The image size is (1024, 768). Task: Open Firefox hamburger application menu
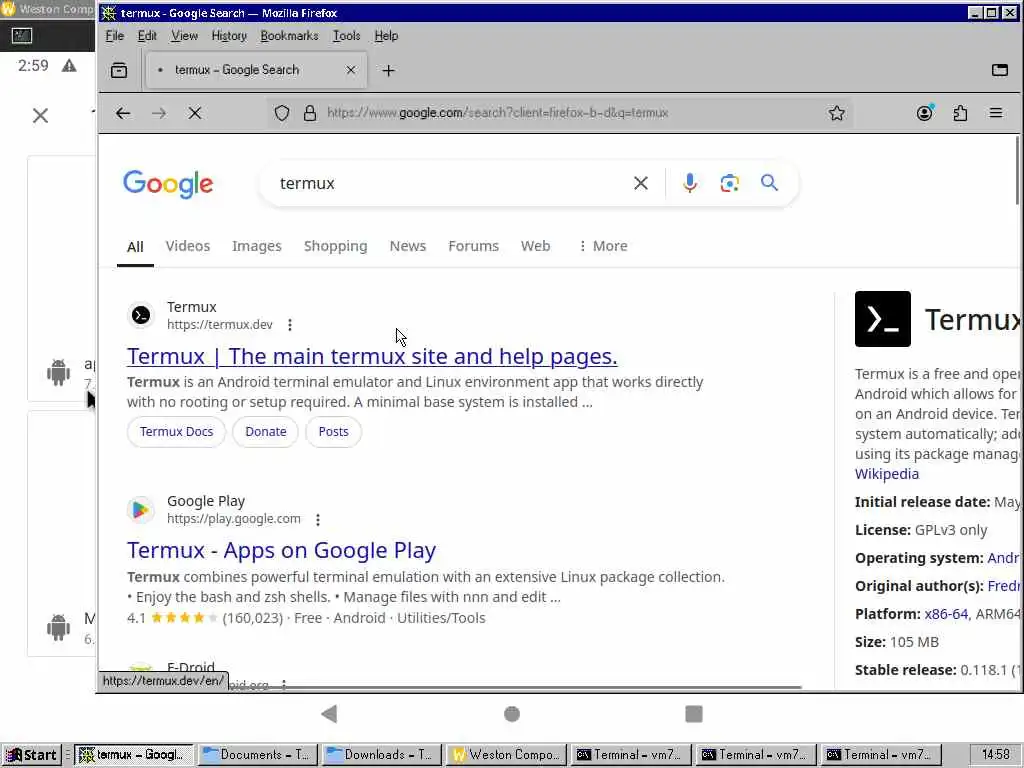[996, 113]
